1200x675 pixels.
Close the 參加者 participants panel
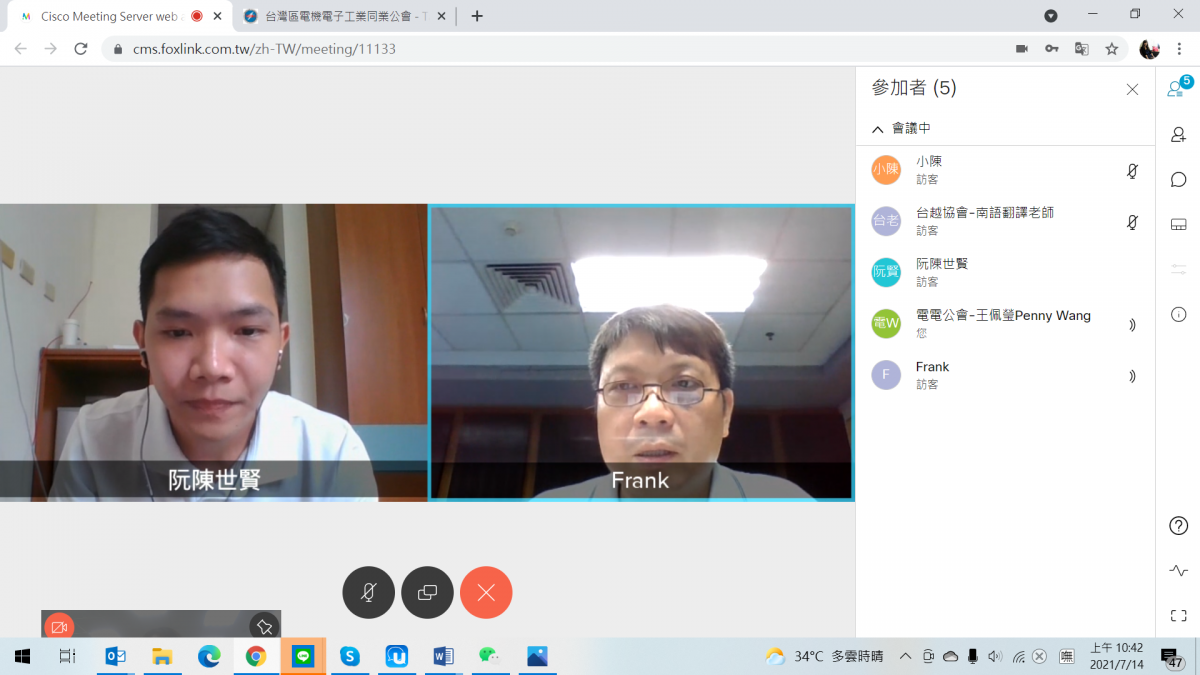pyautogui.click(x=1132, y=89)
